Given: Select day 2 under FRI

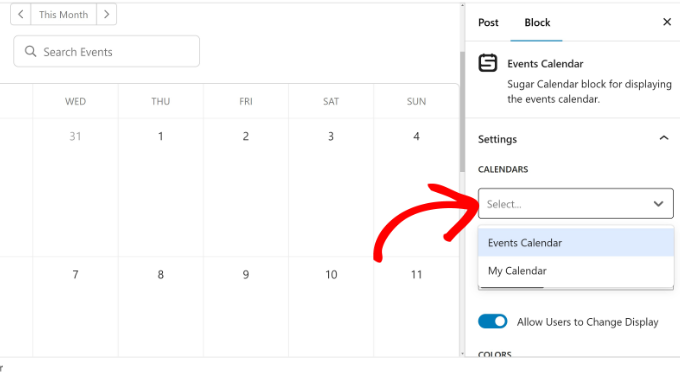Looking at the screenshot, I should [245, 137].
